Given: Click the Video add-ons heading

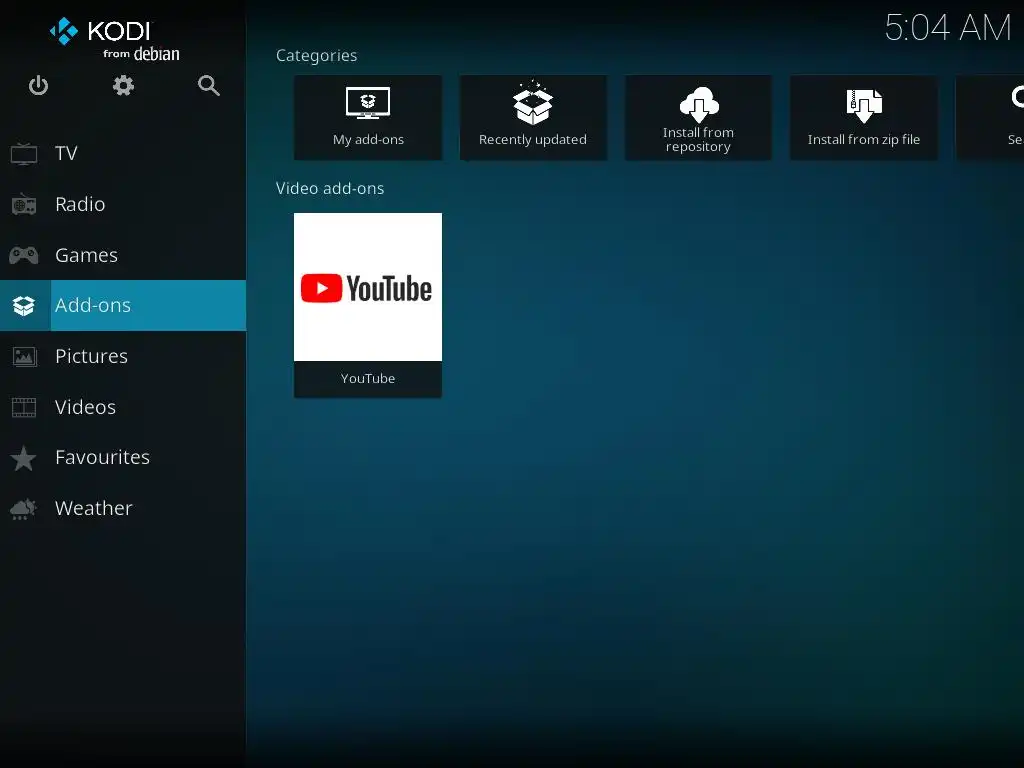Looking at the screenshot, I should coord(330,189).
